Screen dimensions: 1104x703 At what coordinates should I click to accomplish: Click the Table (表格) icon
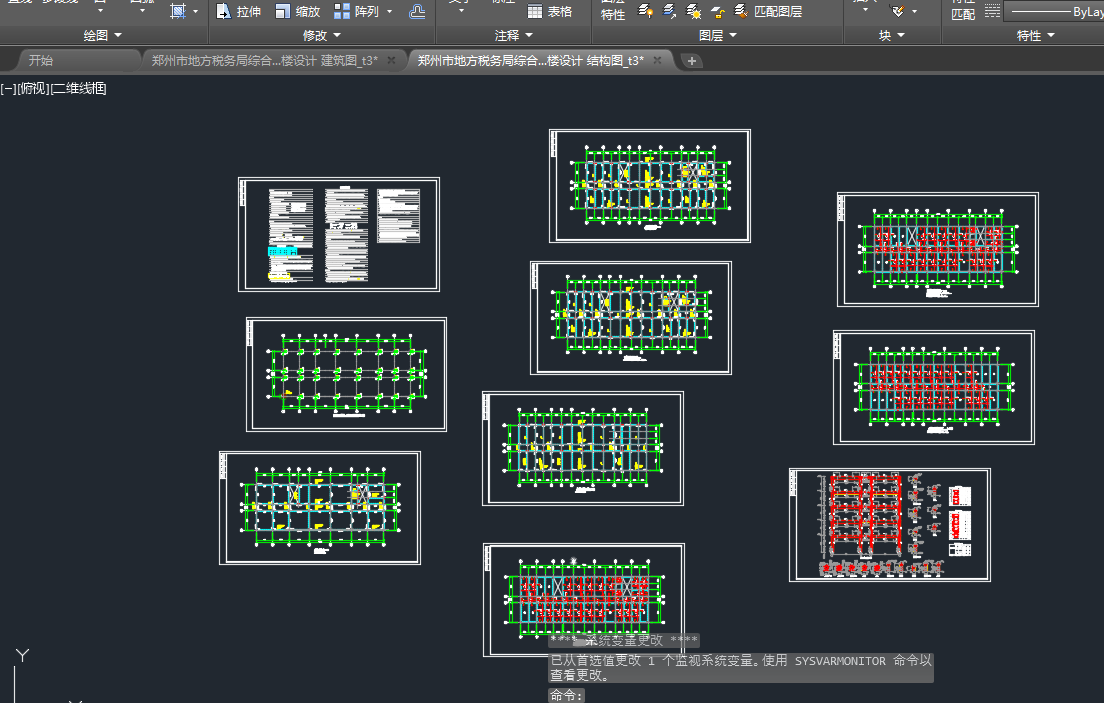[x=536, y=12]
